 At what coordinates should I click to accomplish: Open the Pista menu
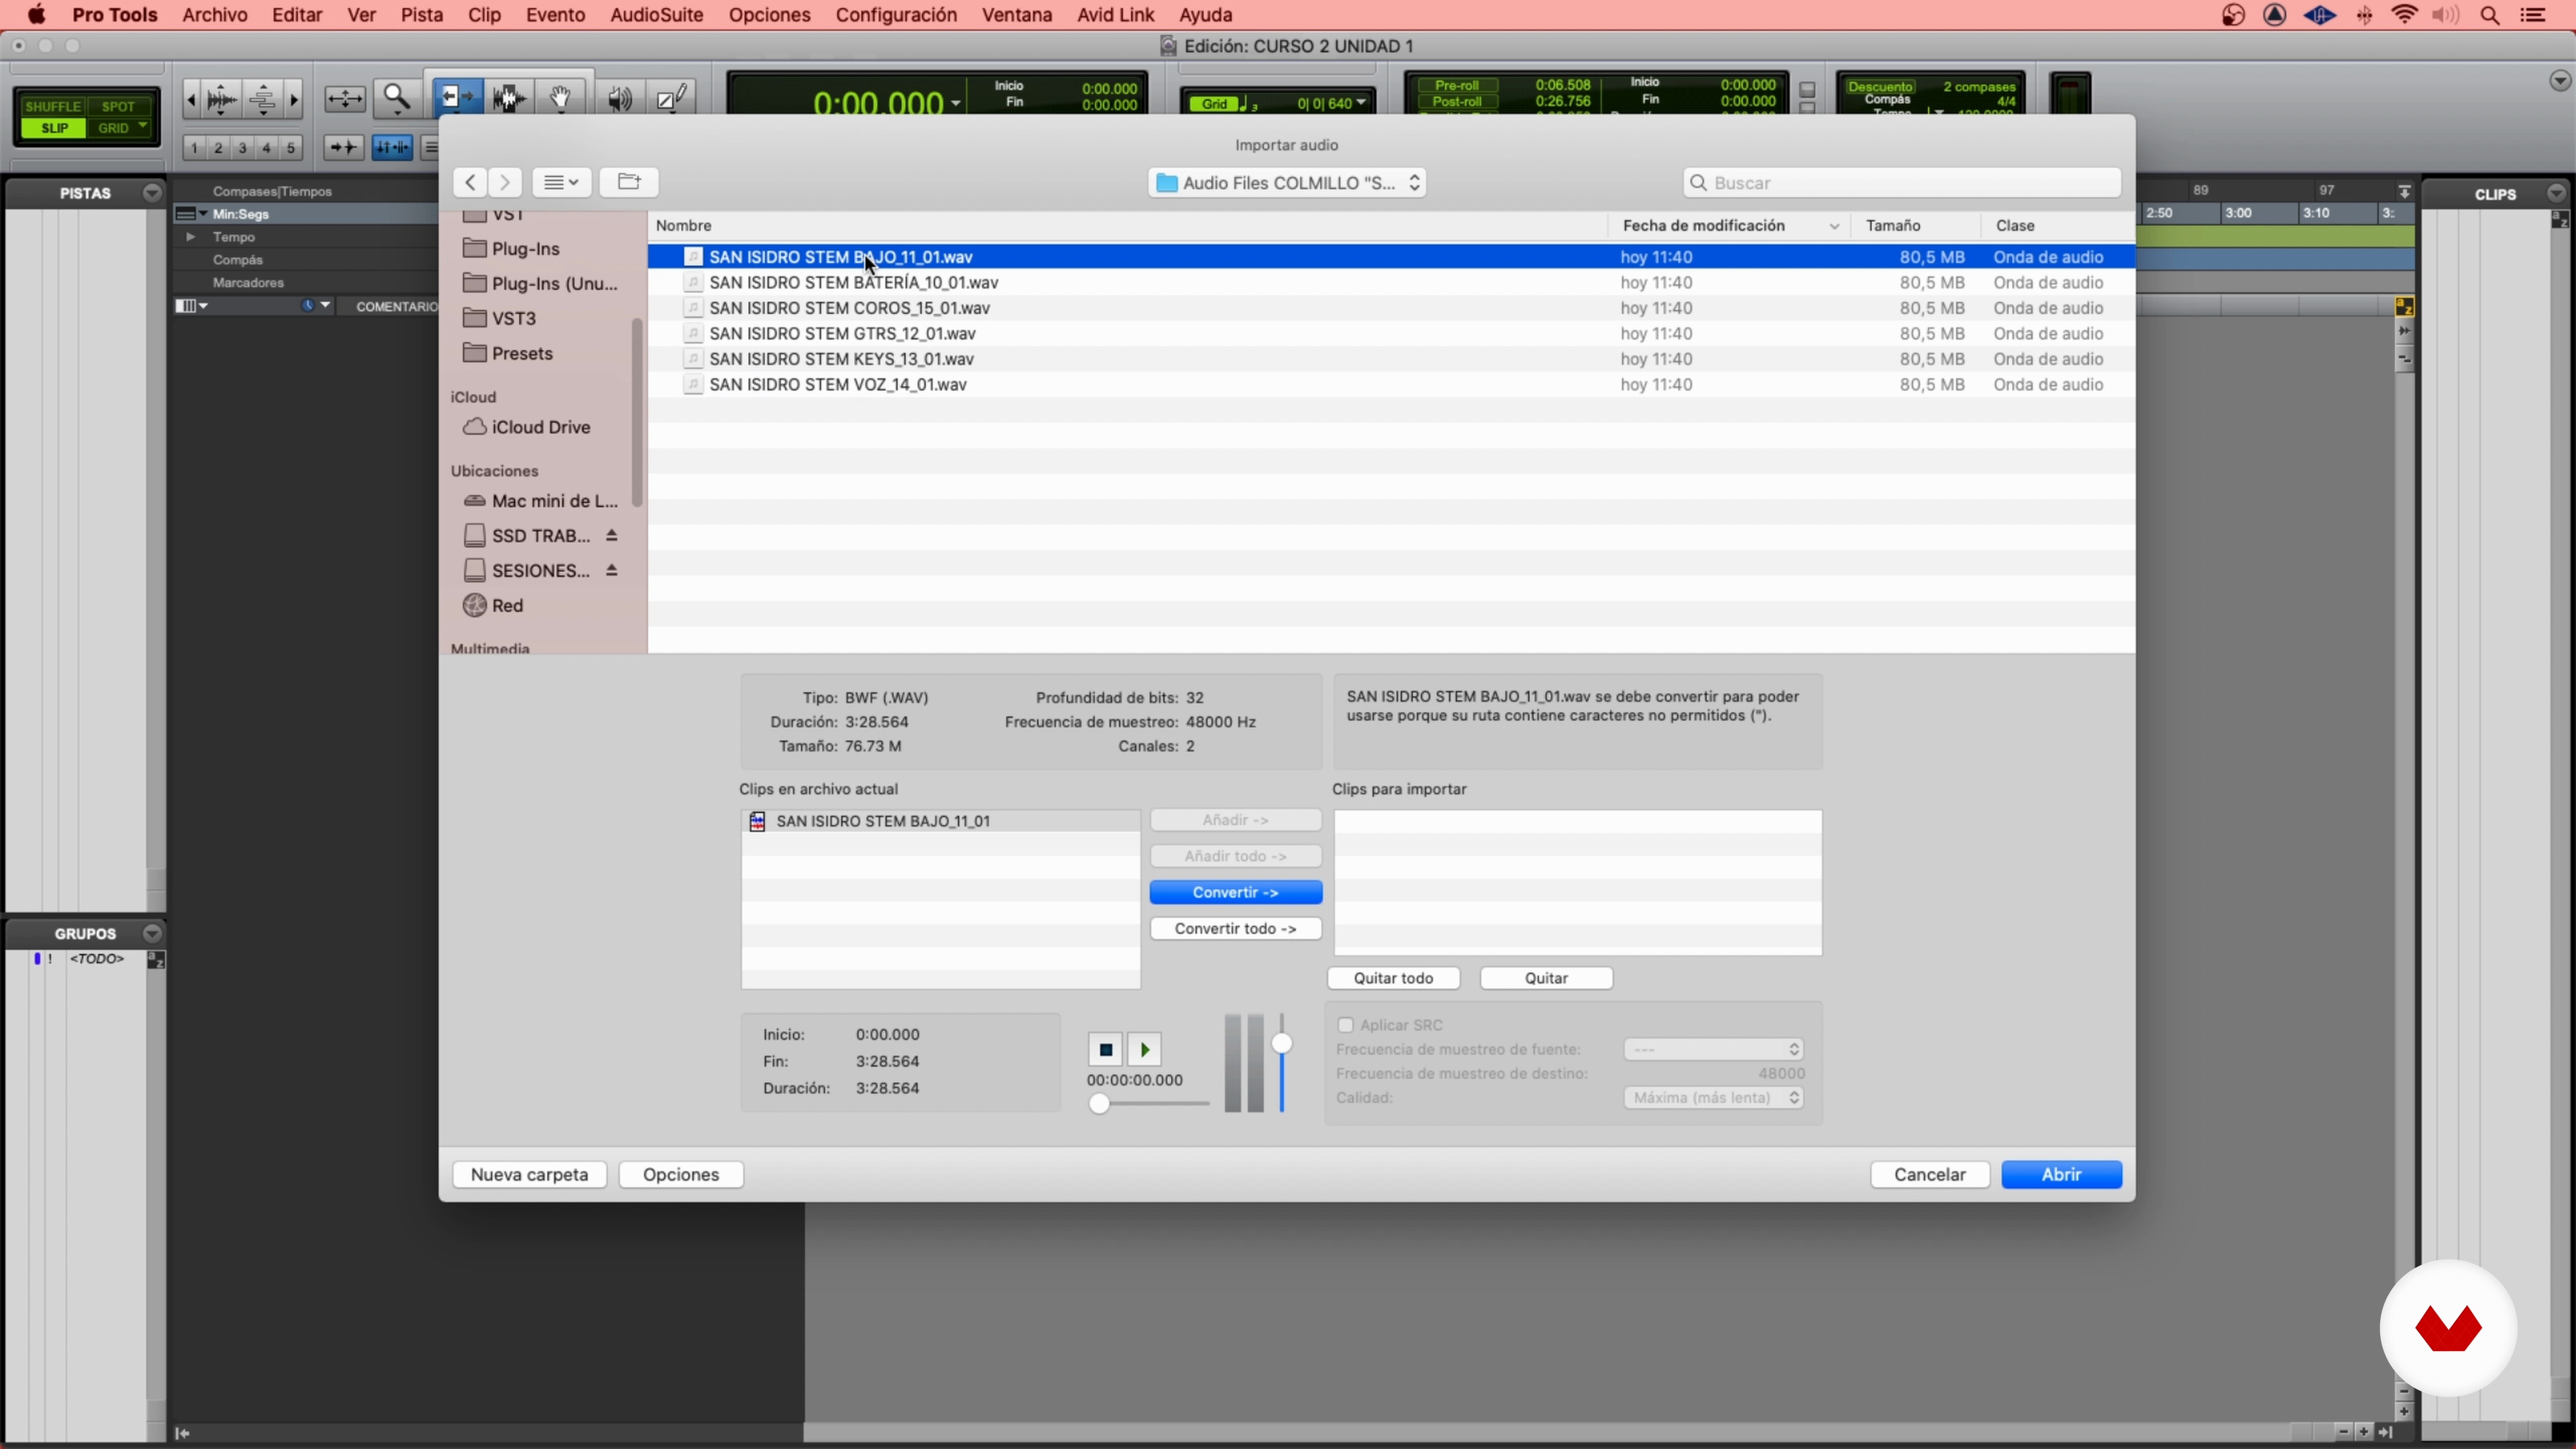(x=422, y=15)
